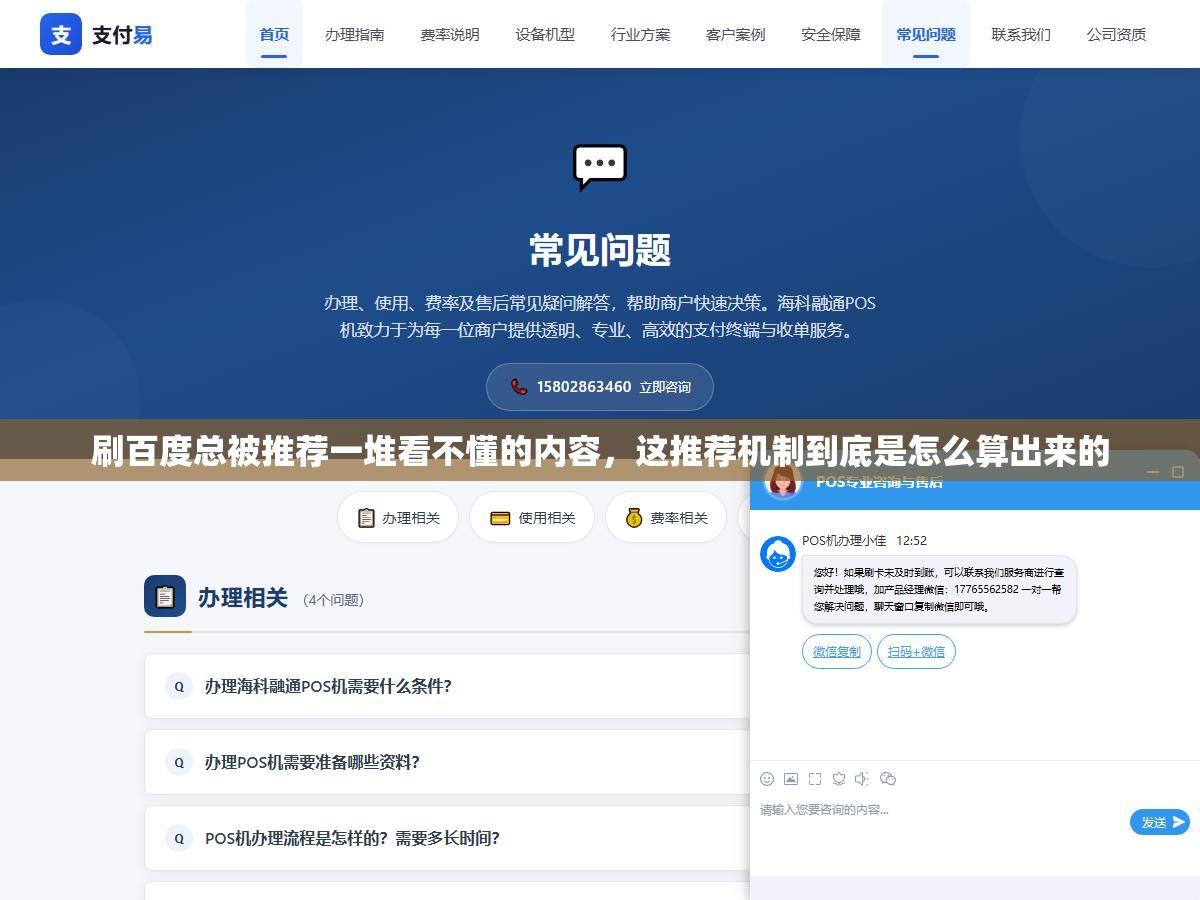Expand question 办理POS机需要准备哪些资料?
Image resolution: width=1200 pixels, height=900 pixels.
[x=447, y=762]
